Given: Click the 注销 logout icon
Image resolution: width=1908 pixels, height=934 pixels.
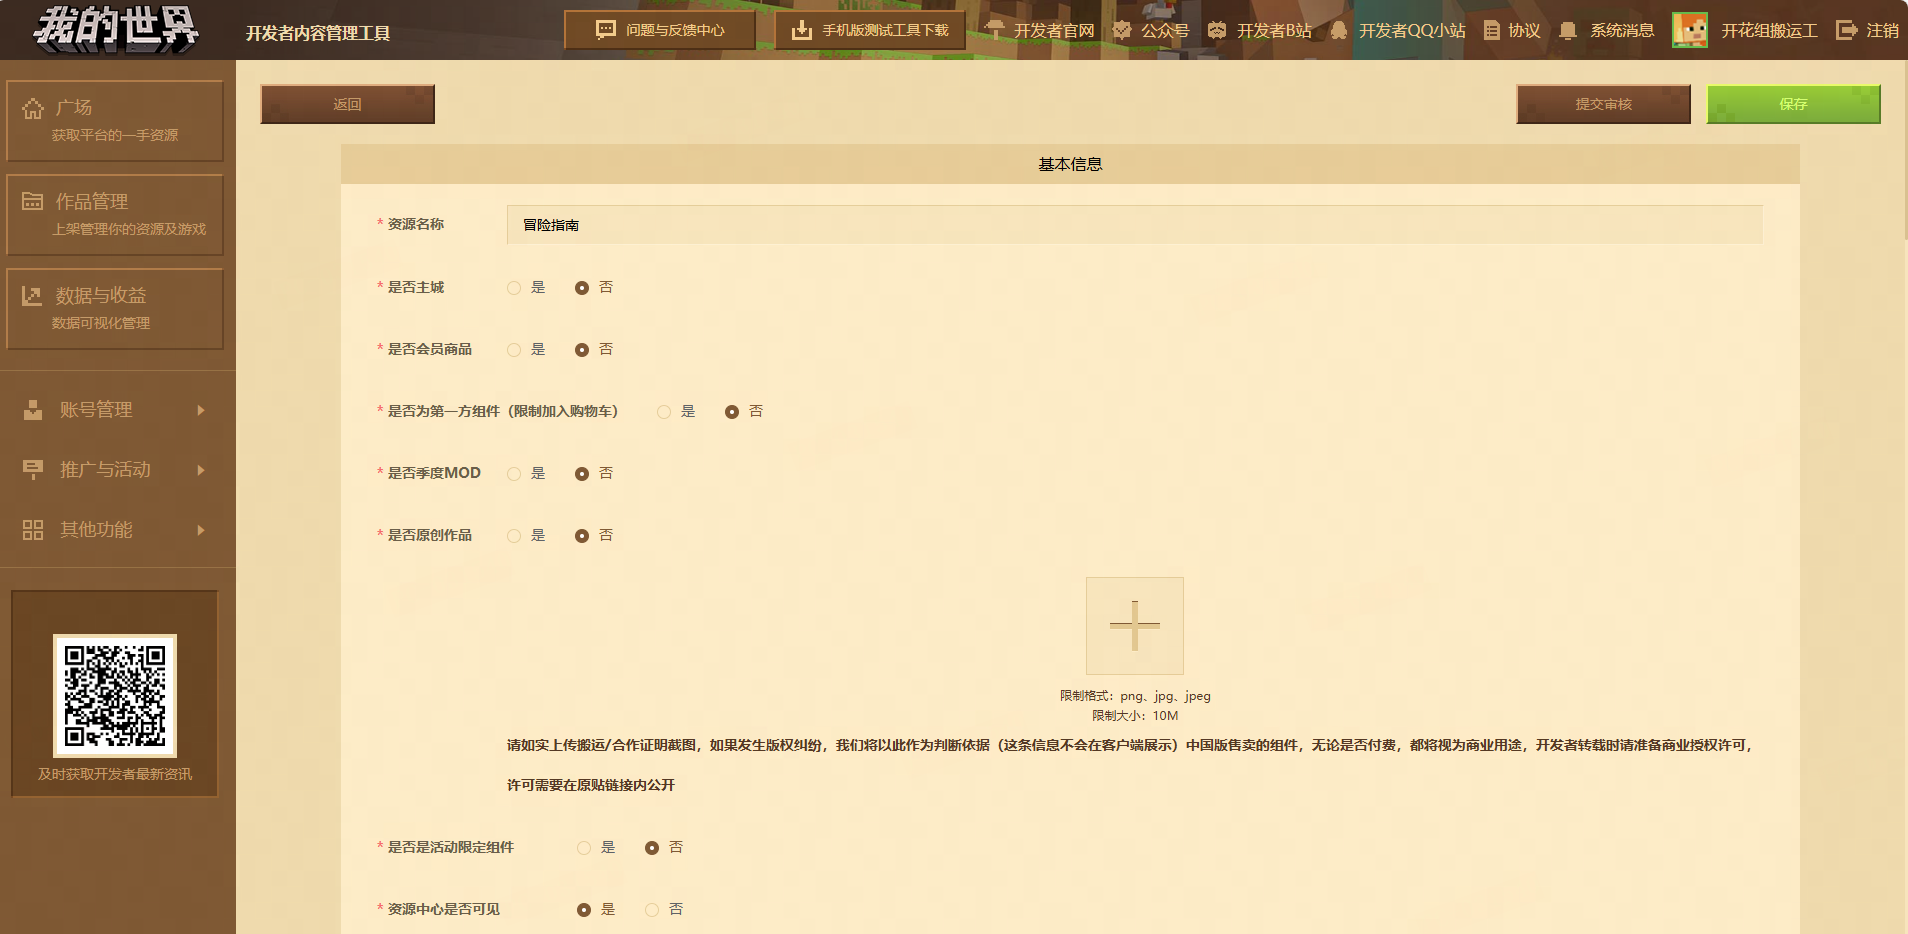Looking at the screenshot, I should click(1846, 30).
